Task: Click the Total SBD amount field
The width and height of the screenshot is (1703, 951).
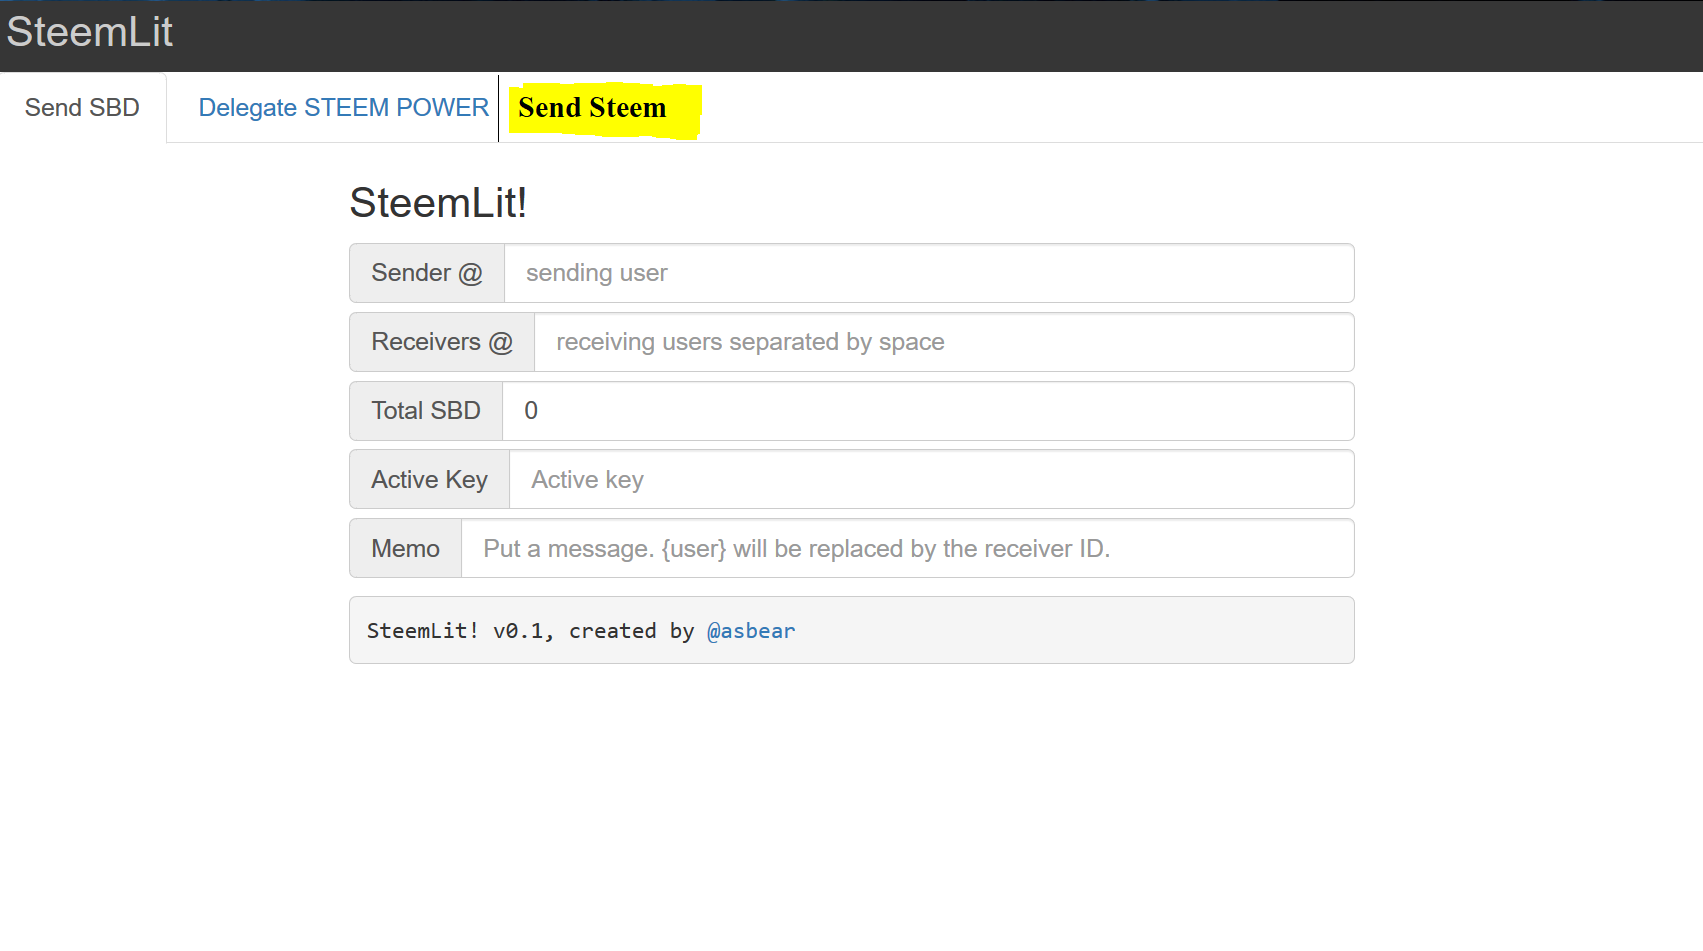Action: coord(928,411)
